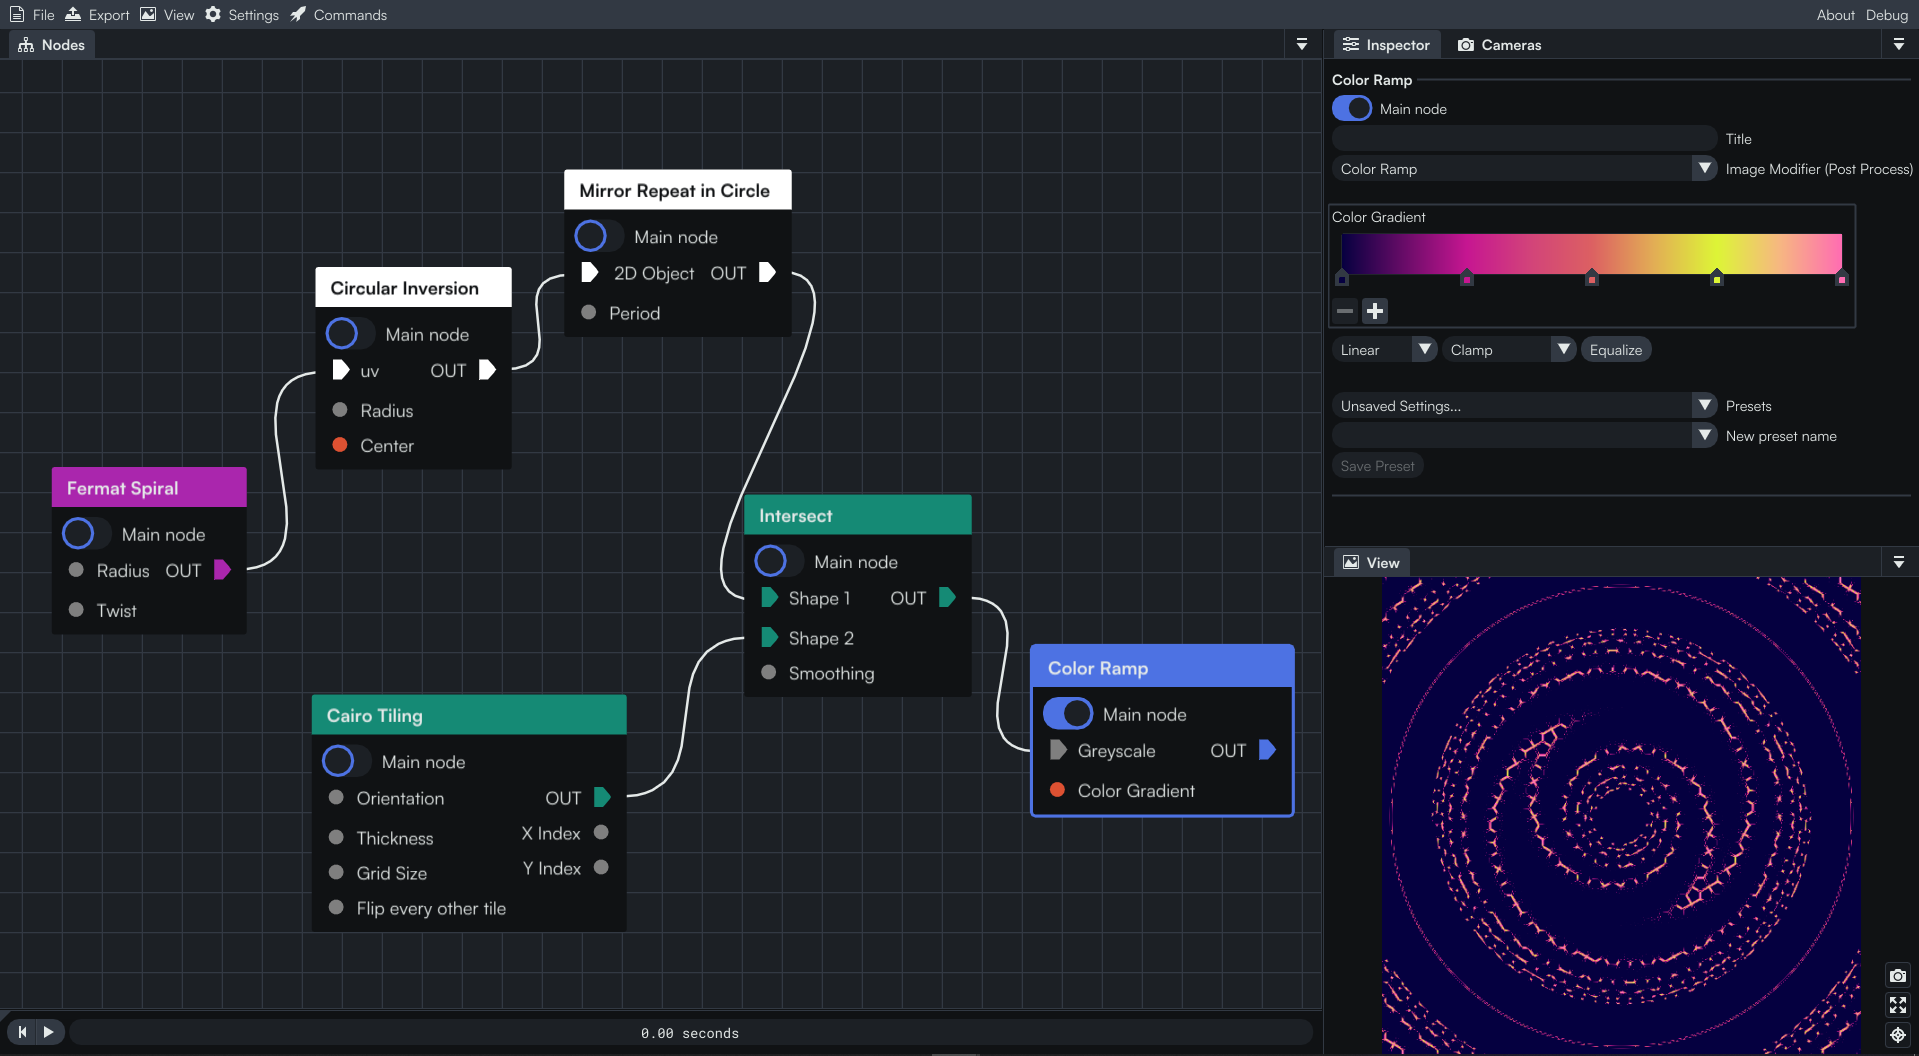This screenshot has height=1056, width=1919.
Task: Open the Linear interpolation dropdown
Action: click(x=1385, y=349)
